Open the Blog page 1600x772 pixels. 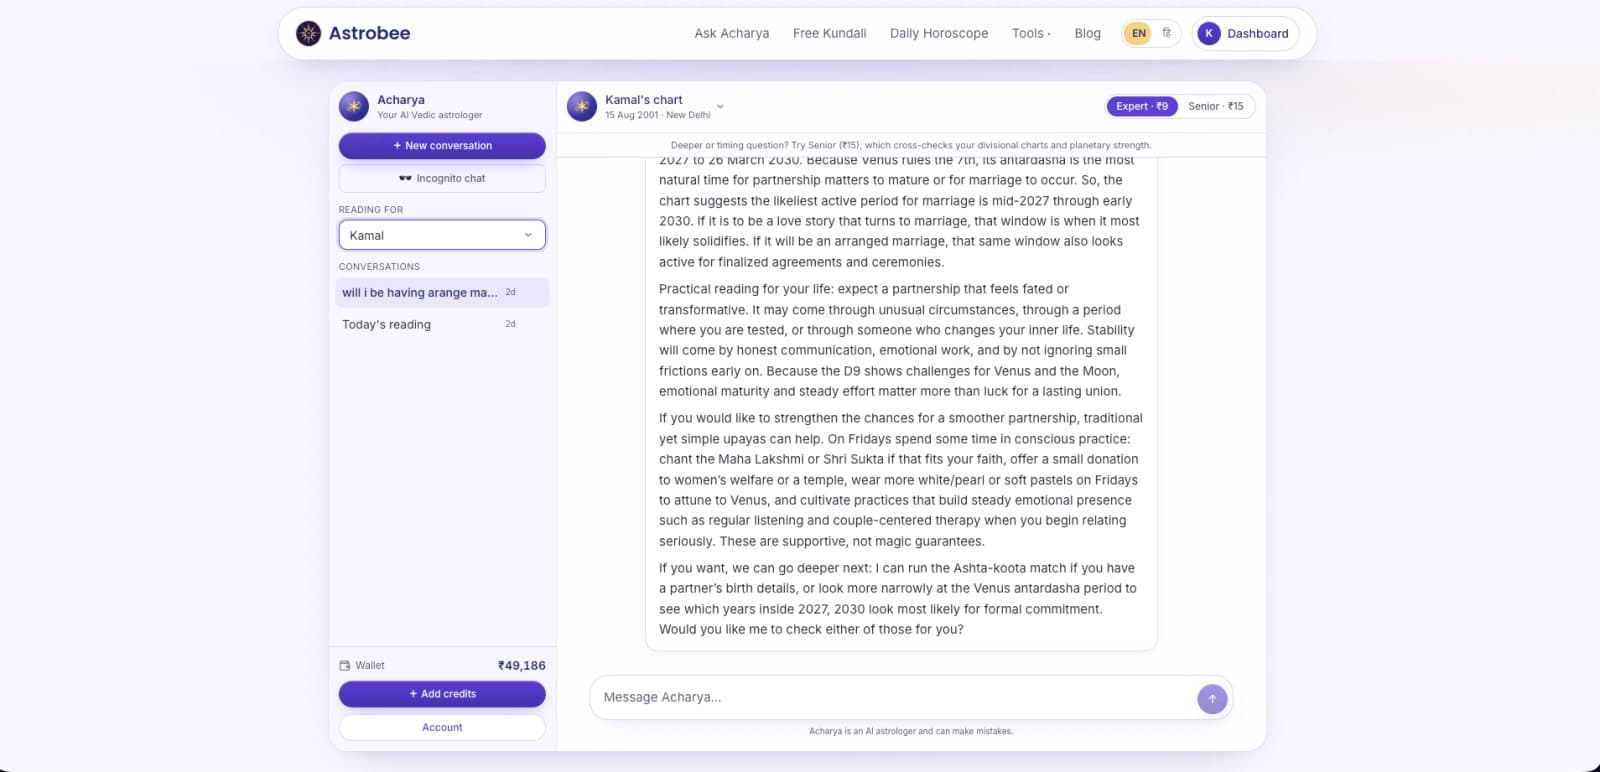tap(1087, 33)
